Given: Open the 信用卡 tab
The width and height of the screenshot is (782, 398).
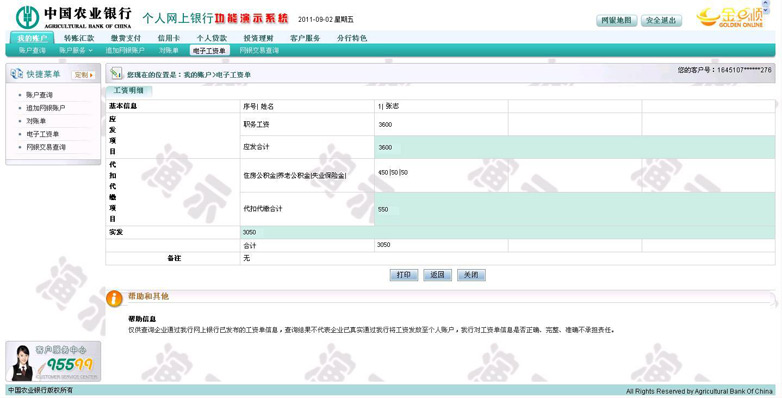Looking at the screenshot, I should [169, 38].
